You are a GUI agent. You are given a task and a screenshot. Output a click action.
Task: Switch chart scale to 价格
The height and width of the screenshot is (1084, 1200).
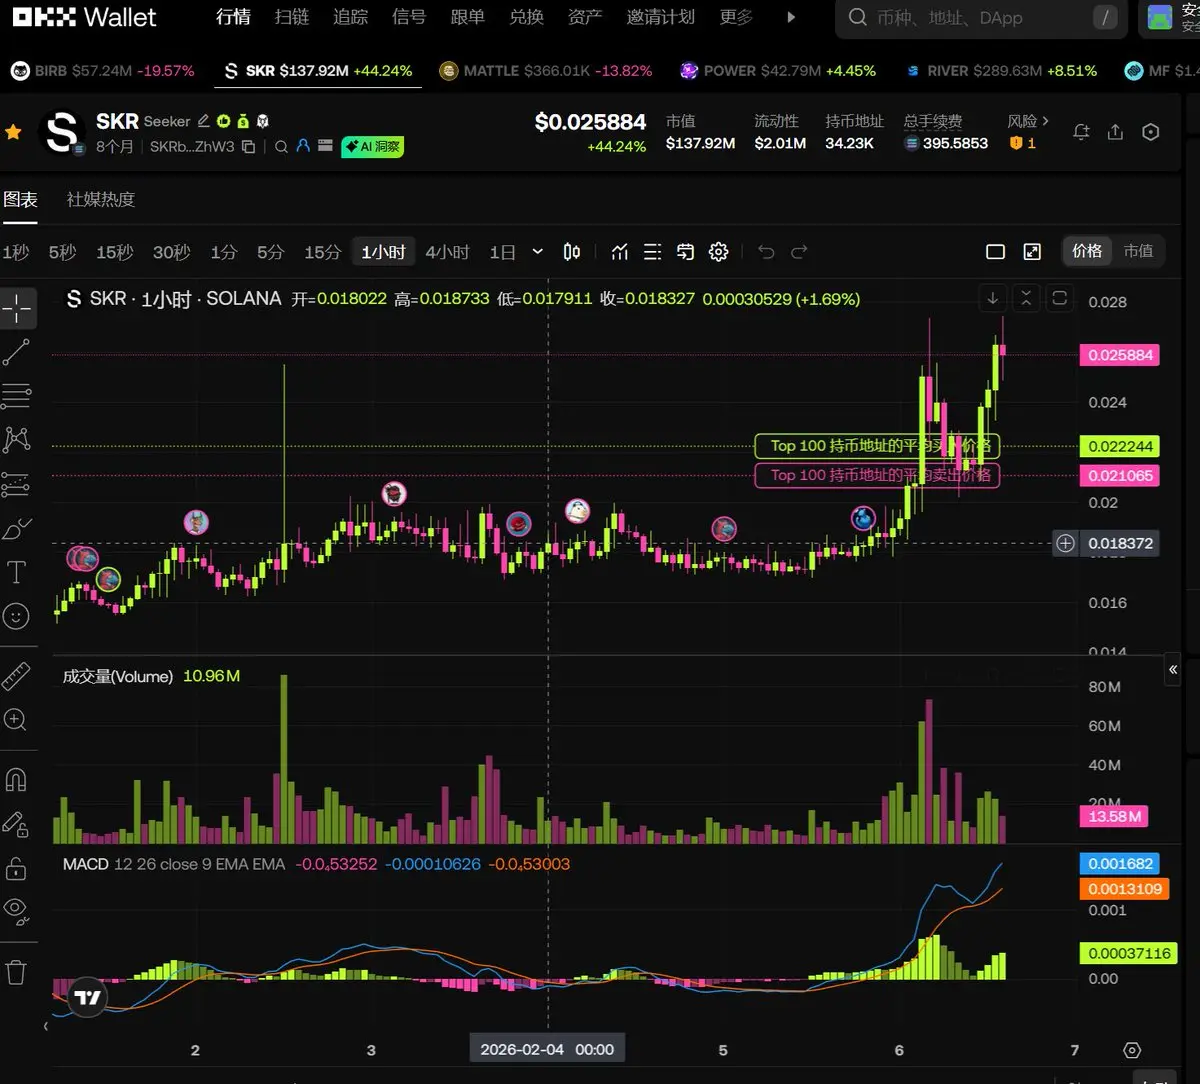pyautogui.click(x=1087, y=251)
